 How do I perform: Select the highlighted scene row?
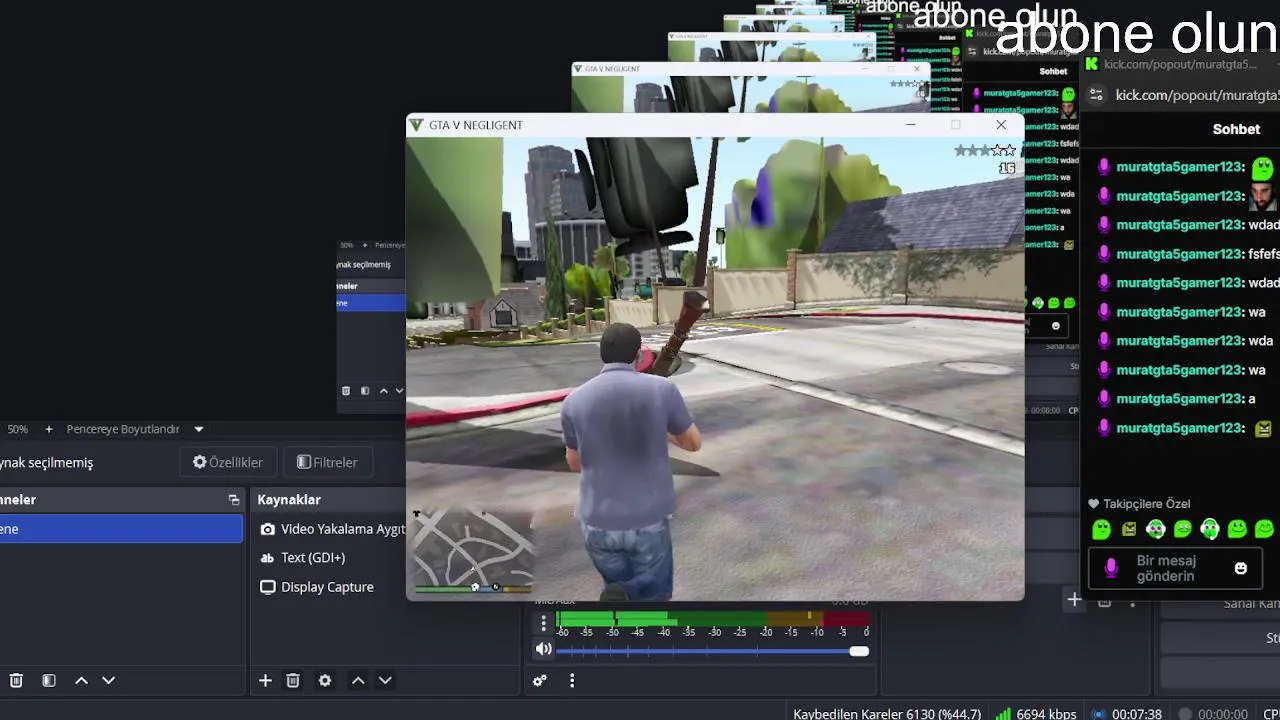tap(121, 529)
